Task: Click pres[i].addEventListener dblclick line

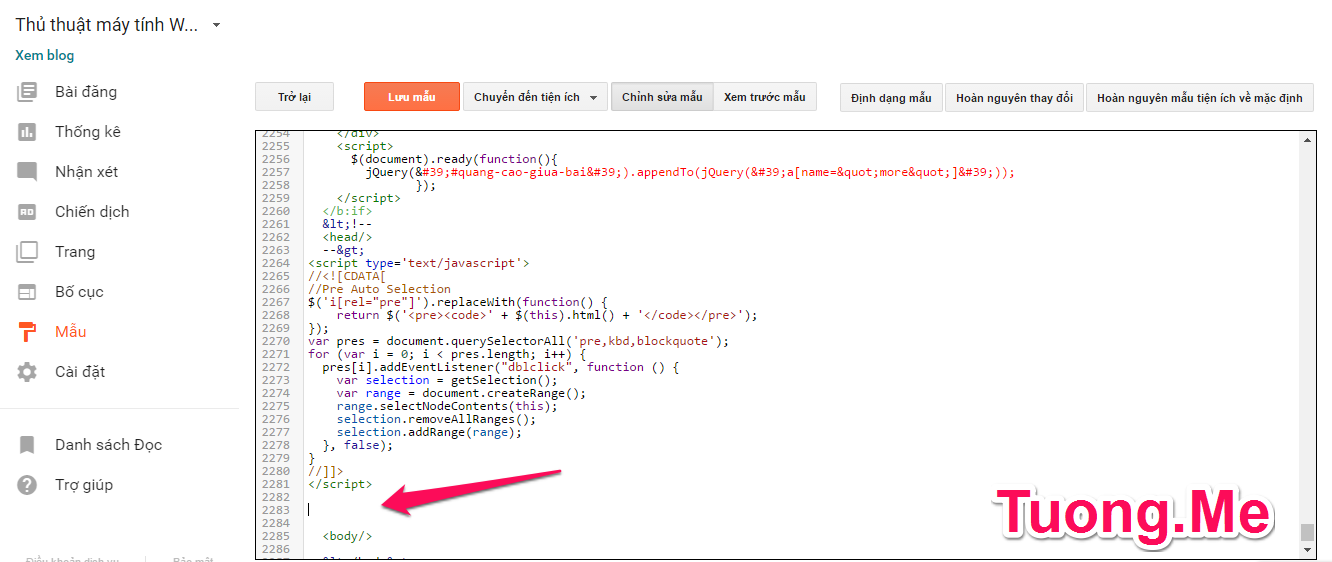Action: click(500, 367)
